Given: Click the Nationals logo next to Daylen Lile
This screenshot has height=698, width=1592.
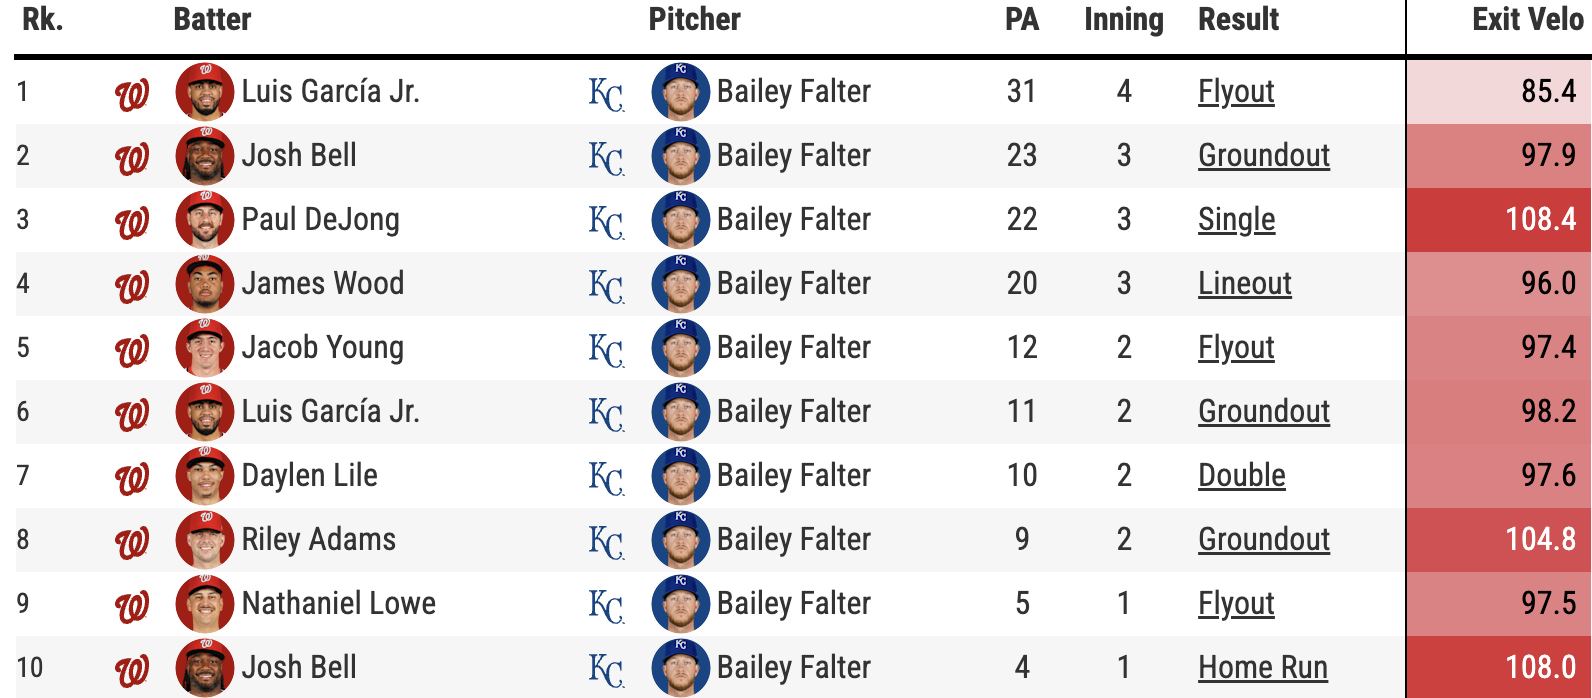Looking at the screenshot, I should 132,477.
